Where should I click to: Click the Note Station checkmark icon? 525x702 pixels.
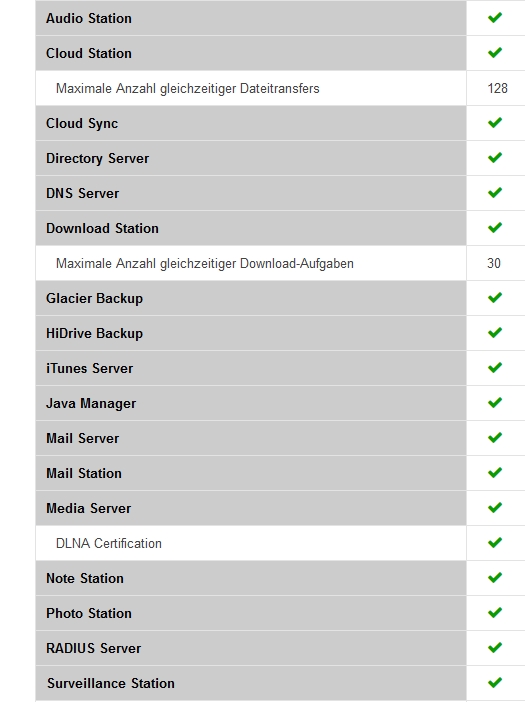click(x=495, y=578)
